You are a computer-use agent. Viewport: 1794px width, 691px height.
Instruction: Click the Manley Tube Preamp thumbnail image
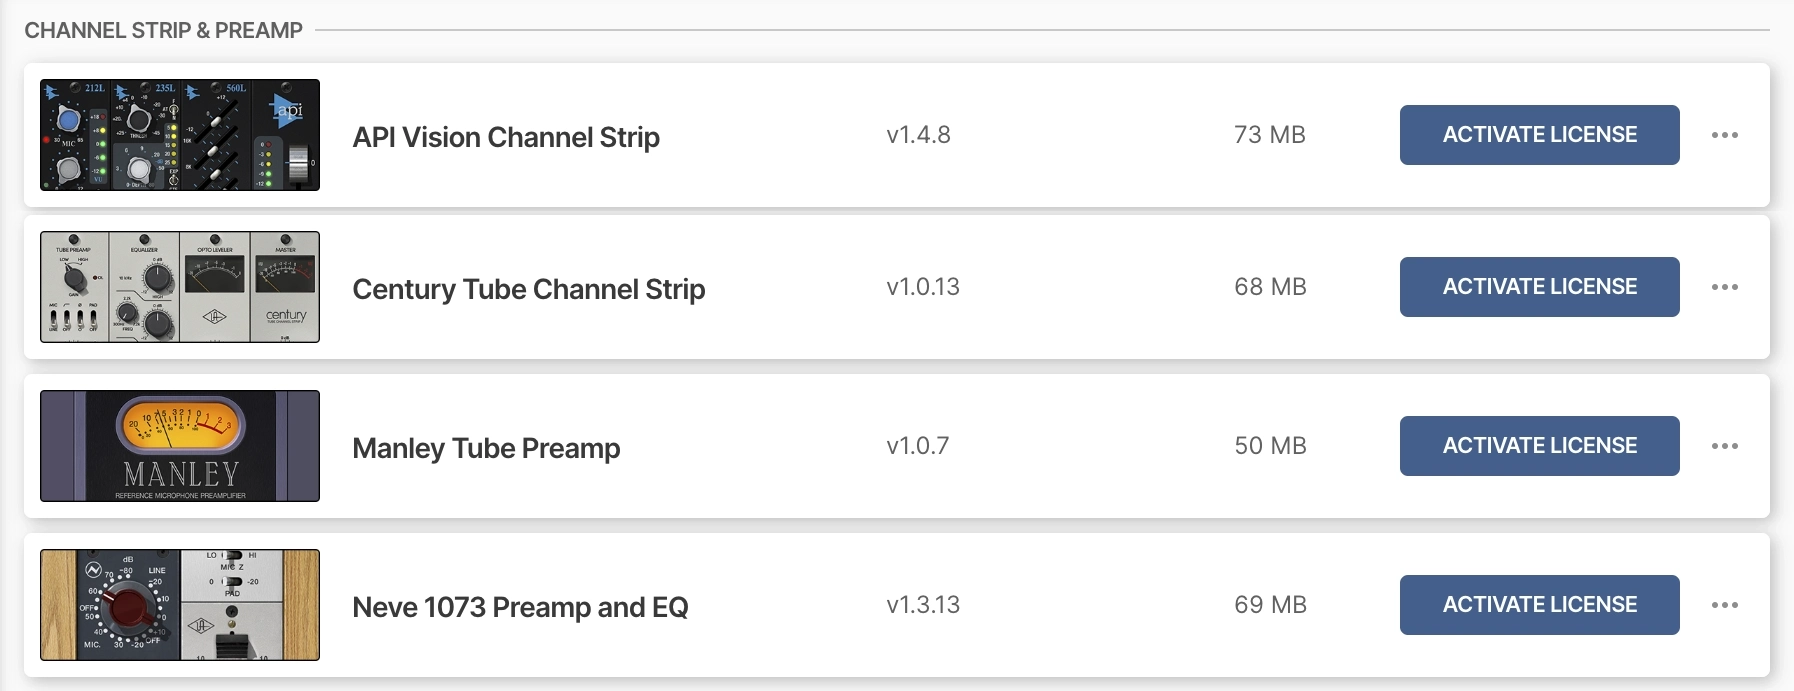pos(180,446)
